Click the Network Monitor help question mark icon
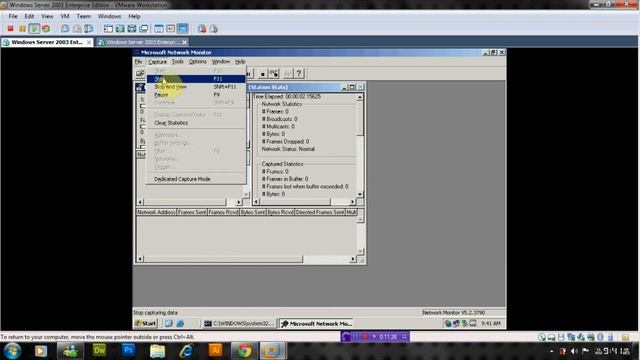 [x=299, y=73]
